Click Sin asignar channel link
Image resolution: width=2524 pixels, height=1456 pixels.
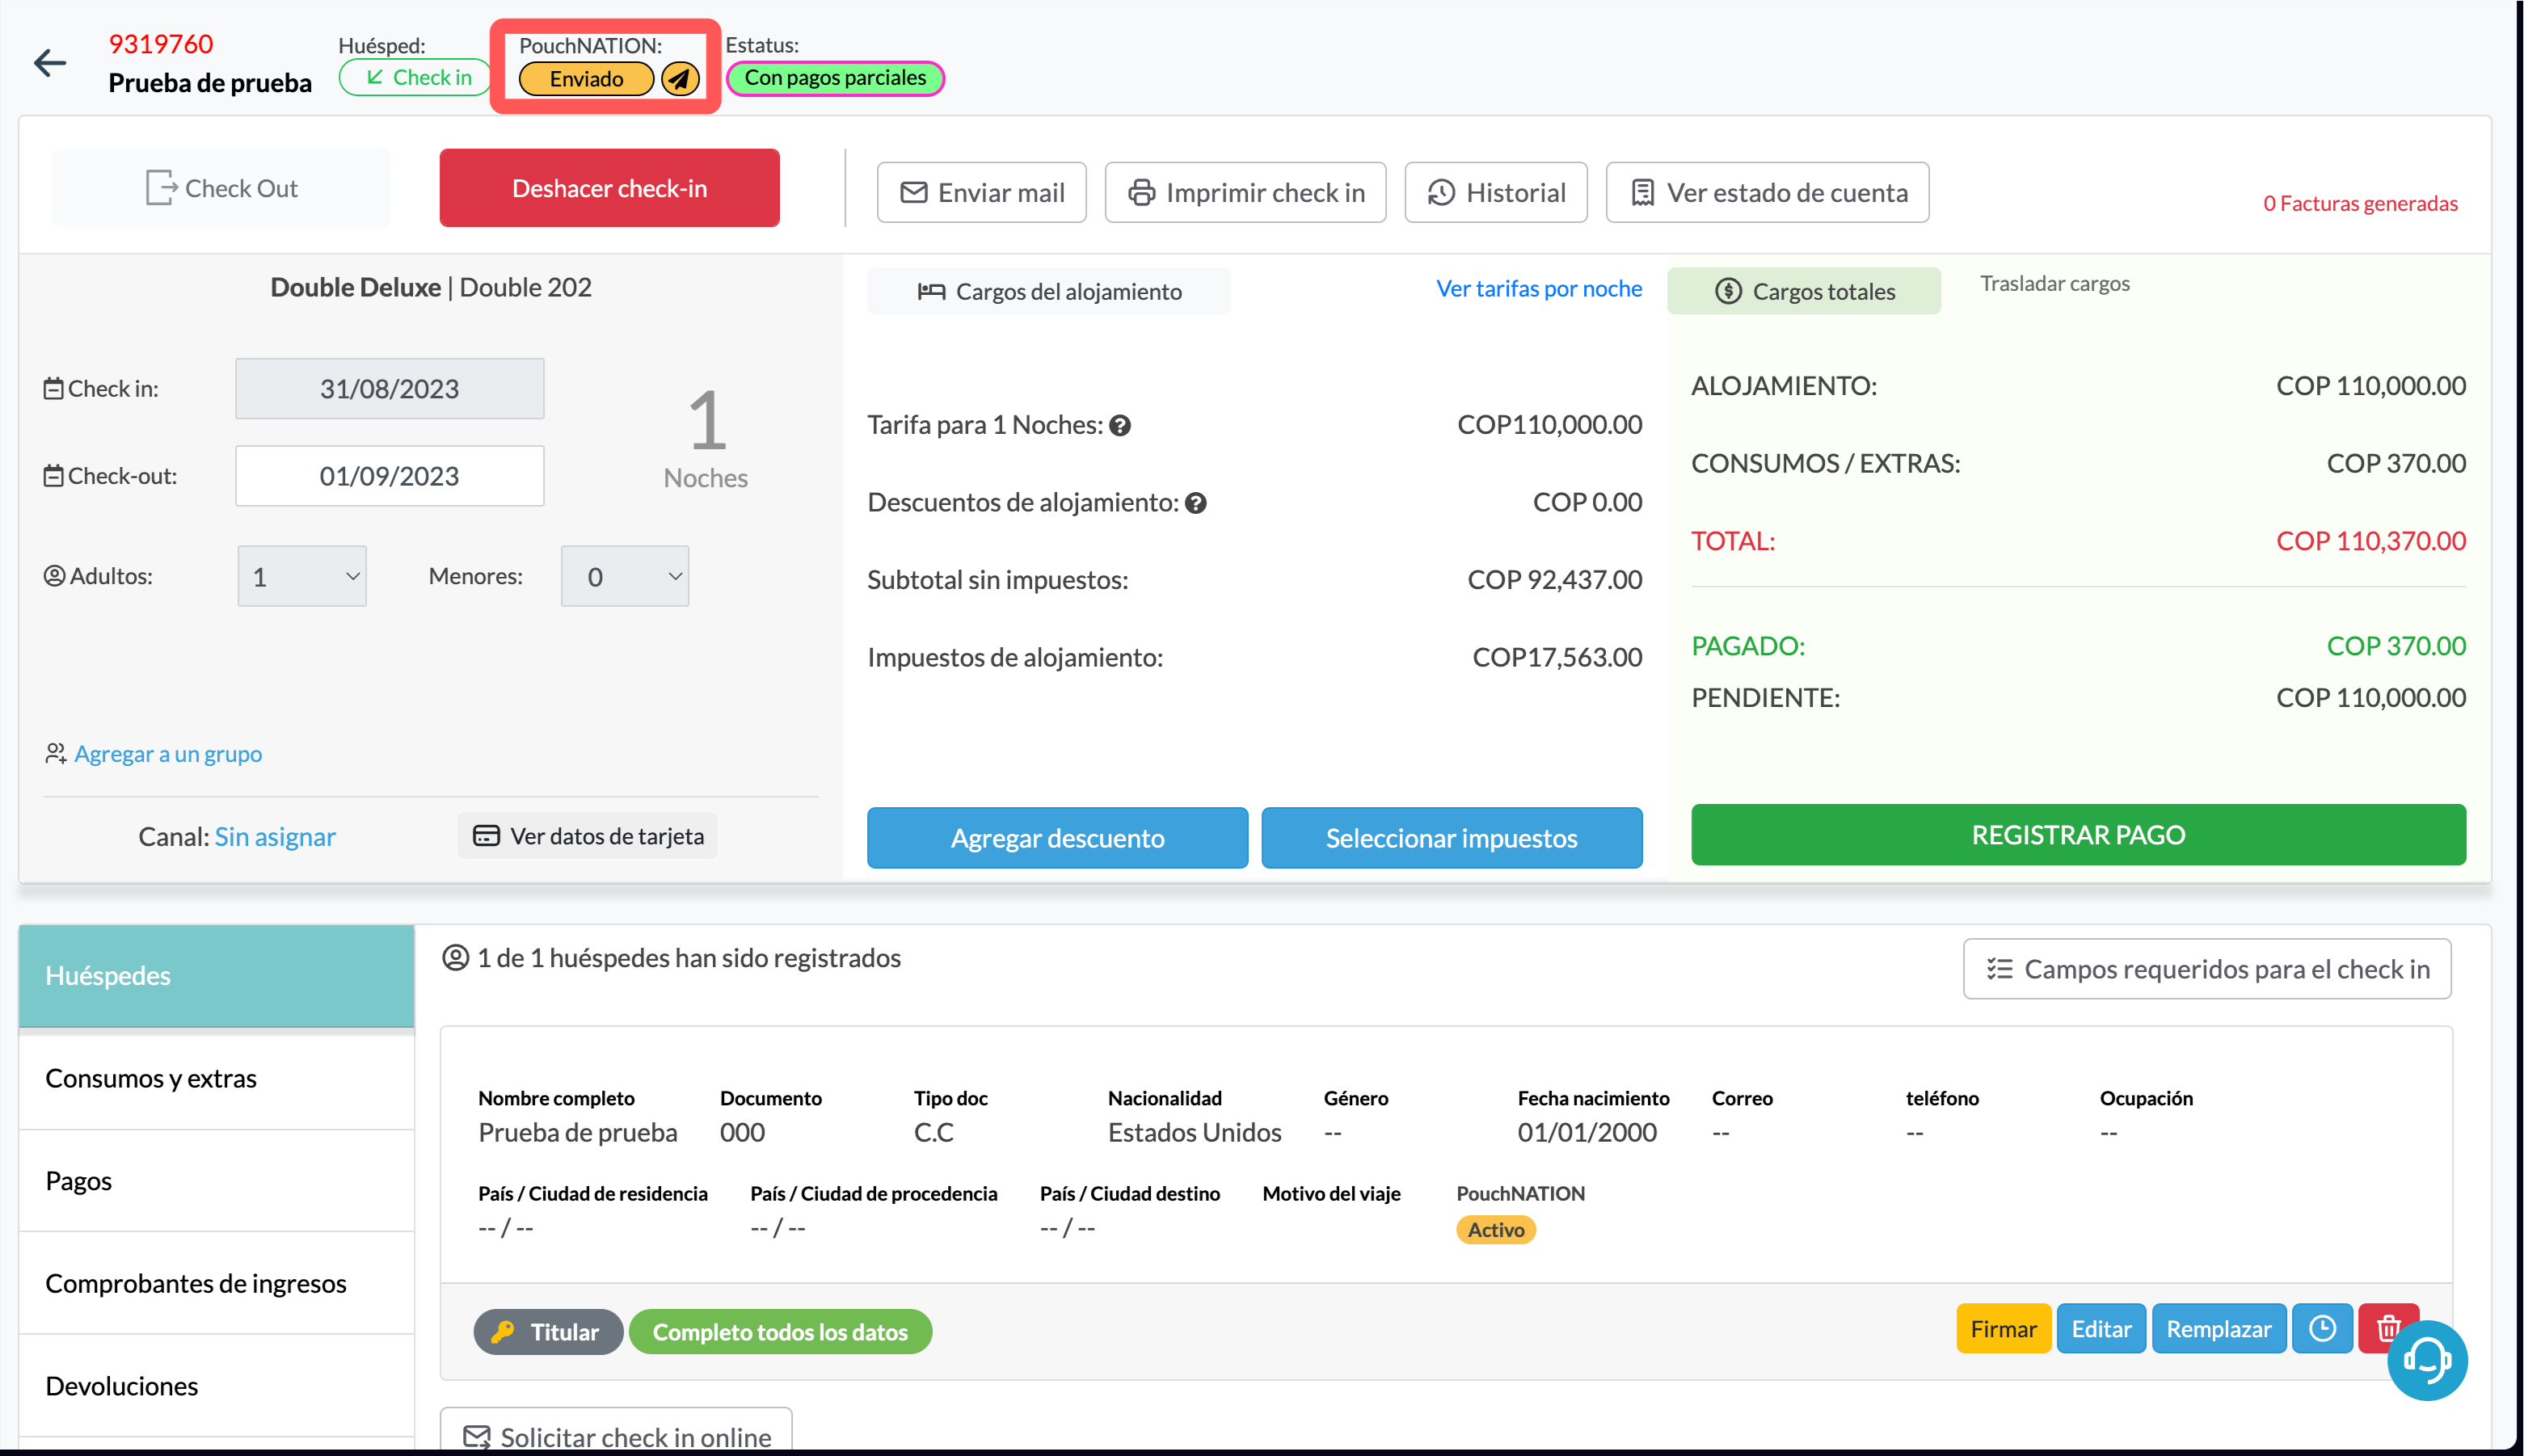(275, 836)
